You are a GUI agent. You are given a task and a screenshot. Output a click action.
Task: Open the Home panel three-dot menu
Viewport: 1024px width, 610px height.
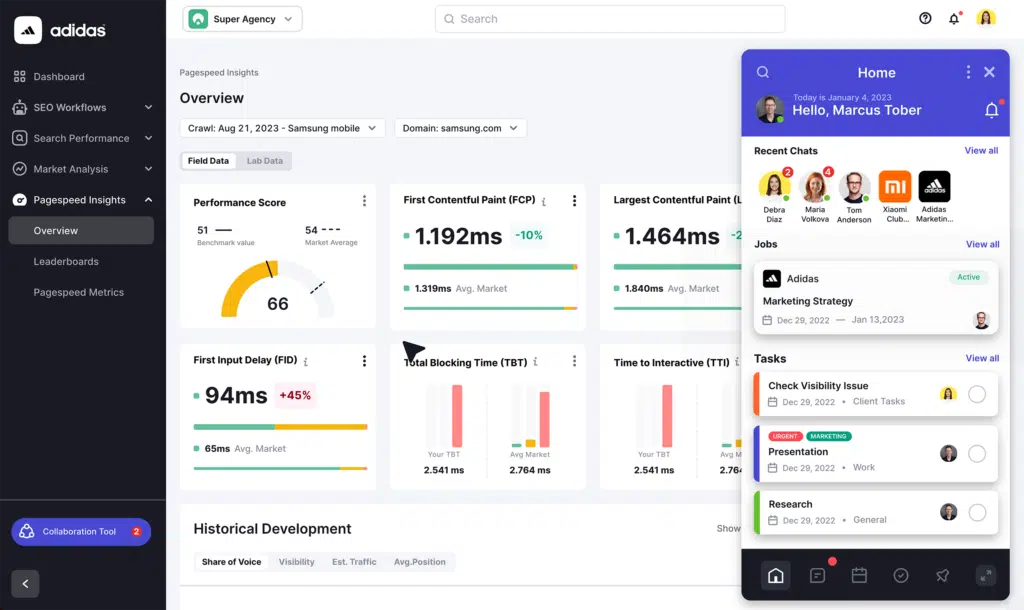[968, 72]
